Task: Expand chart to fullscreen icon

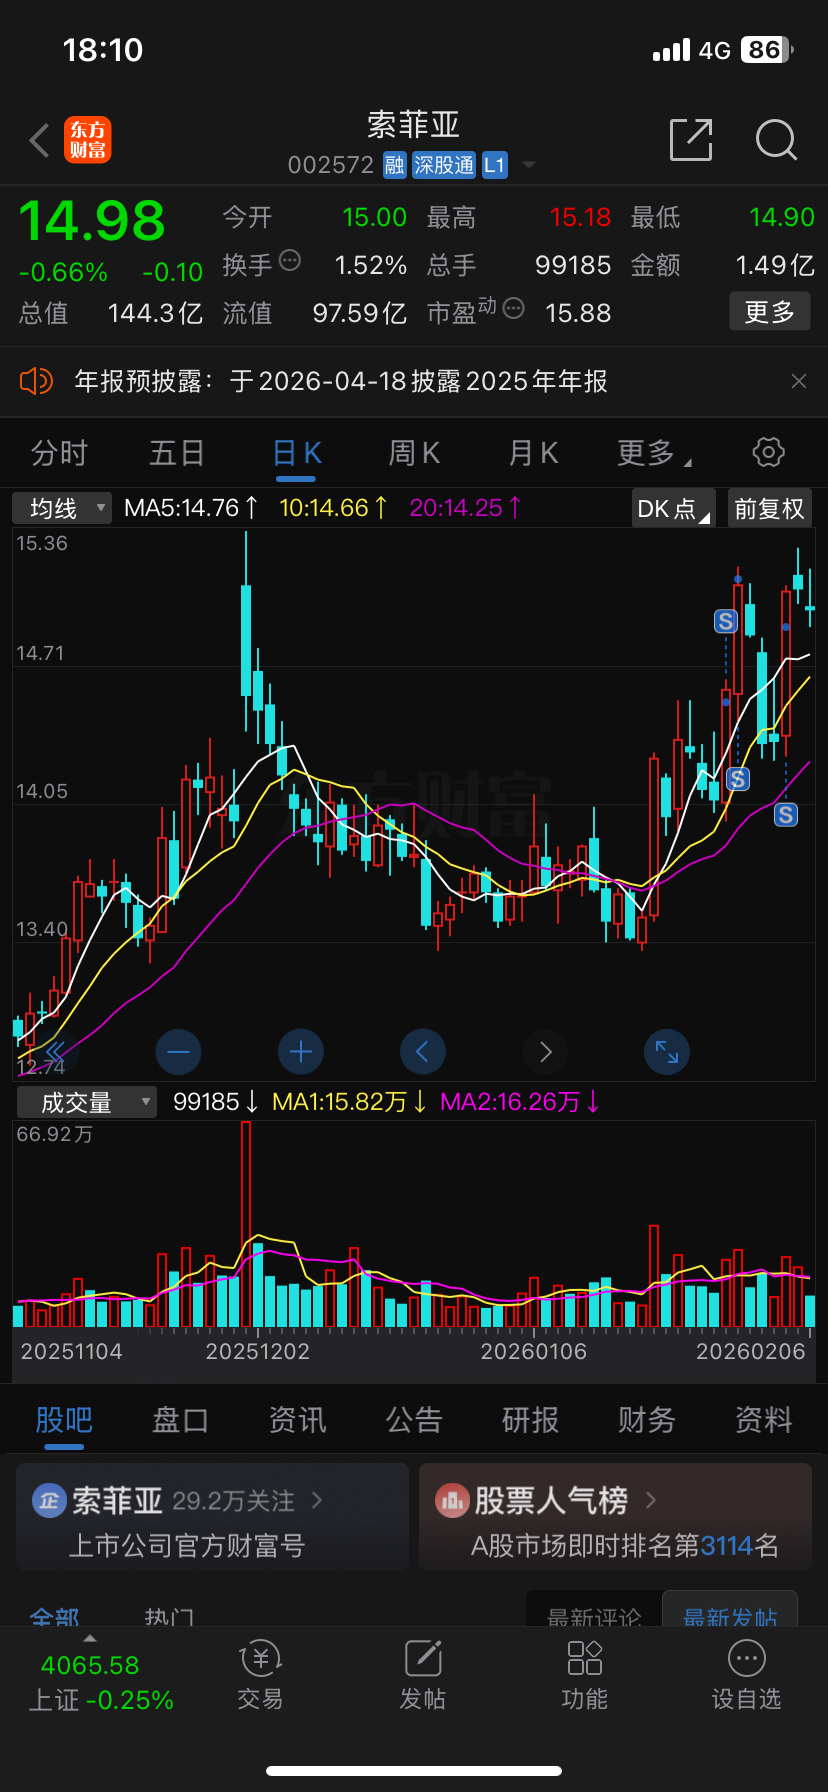Action: click(667, 1052)
